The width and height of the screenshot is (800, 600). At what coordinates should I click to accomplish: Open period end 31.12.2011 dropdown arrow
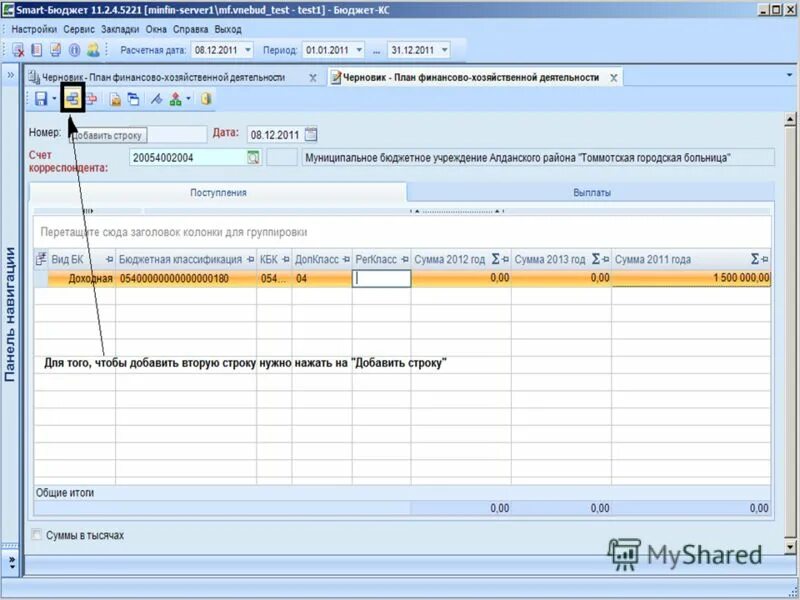[445, 50]
